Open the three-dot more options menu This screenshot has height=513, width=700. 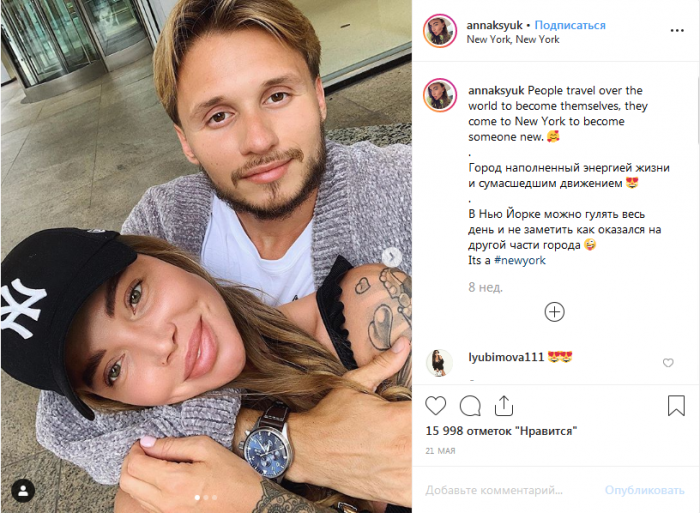point(677,30)
